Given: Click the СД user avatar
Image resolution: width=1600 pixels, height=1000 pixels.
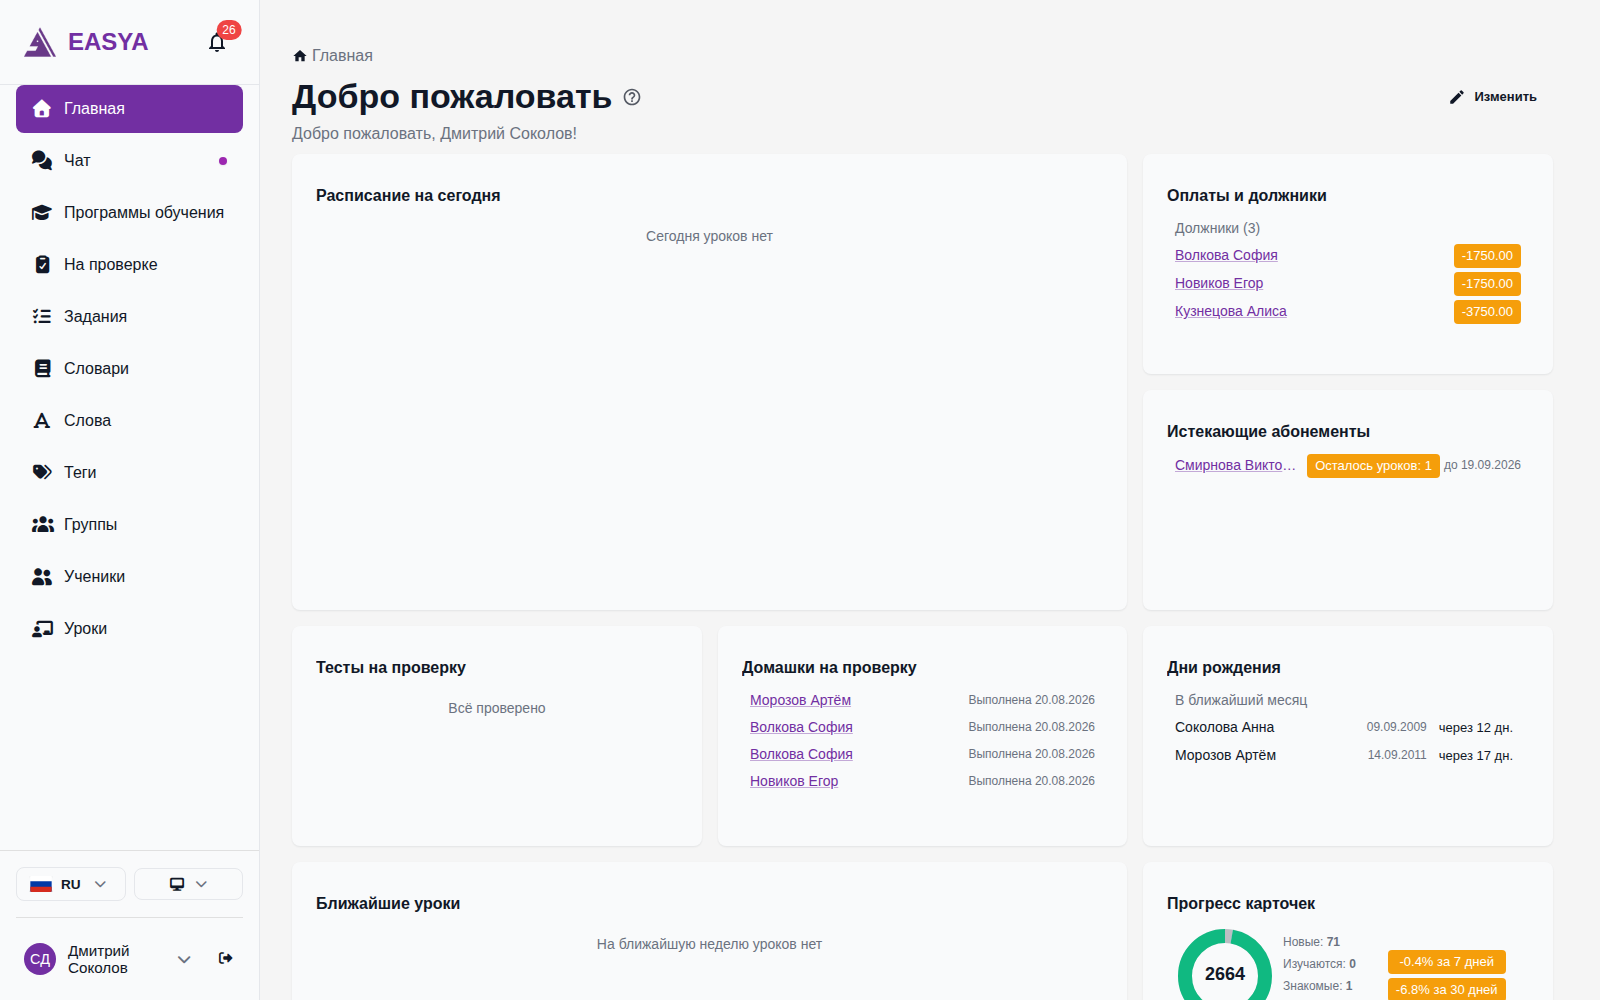Looking at the screenshot, I should pos(40,959).
